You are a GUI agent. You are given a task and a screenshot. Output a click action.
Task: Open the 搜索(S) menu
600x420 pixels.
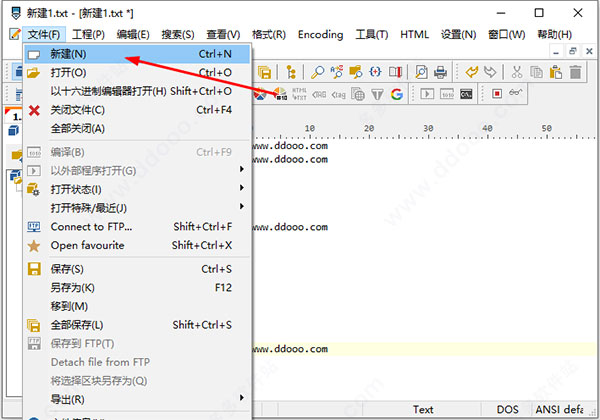[x=178, y=34]
